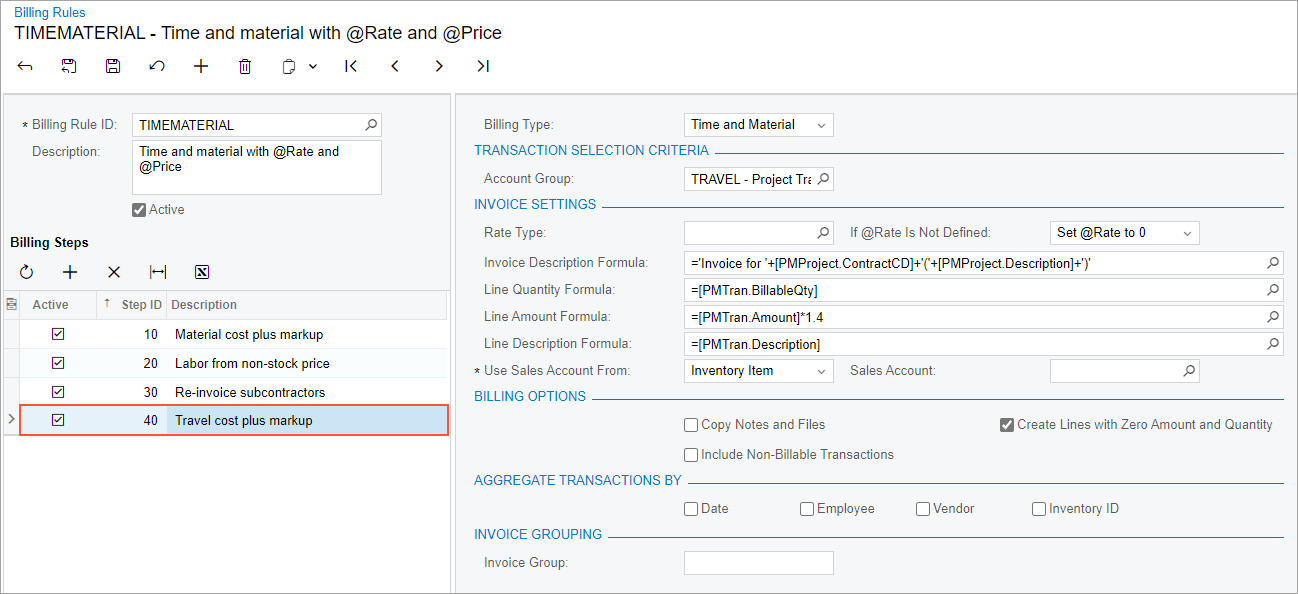
Task: Export Billing Steps to Excel
Action: pos(201,272)
